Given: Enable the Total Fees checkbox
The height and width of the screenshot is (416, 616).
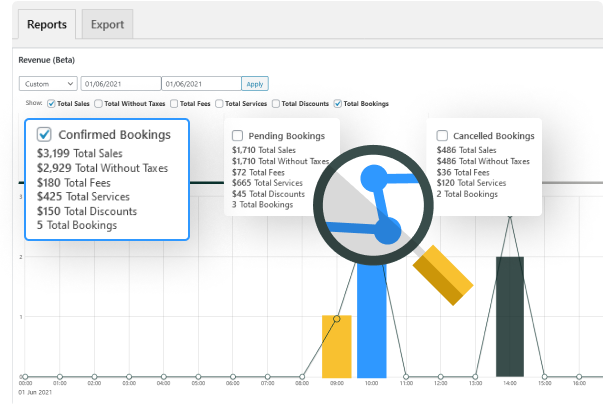Looking at the screenshot, I should pos(174,104).
